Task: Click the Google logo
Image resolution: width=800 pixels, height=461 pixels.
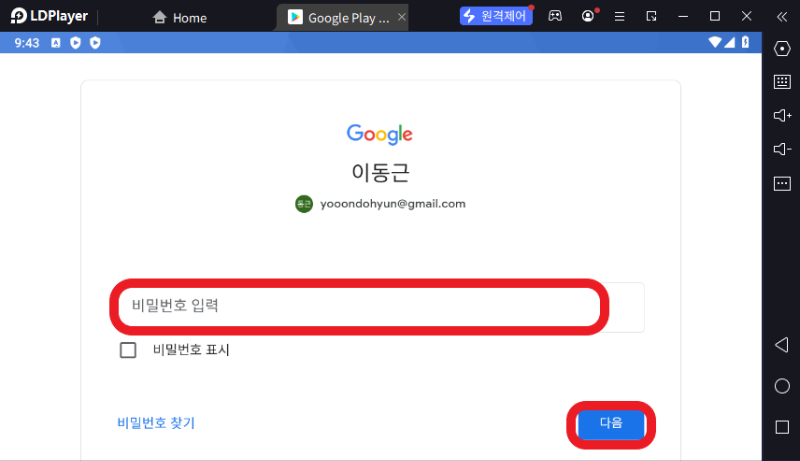Action: pos(380,134)
